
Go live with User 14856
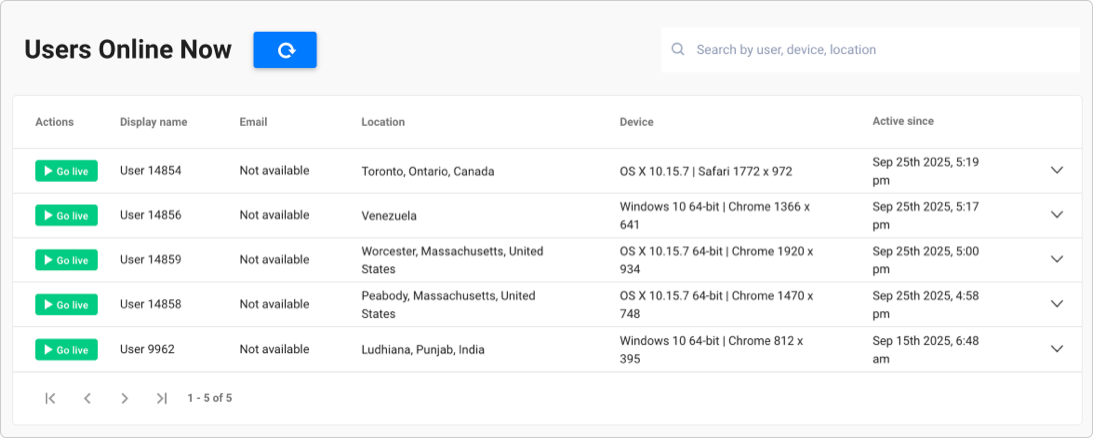click(66, 215)
